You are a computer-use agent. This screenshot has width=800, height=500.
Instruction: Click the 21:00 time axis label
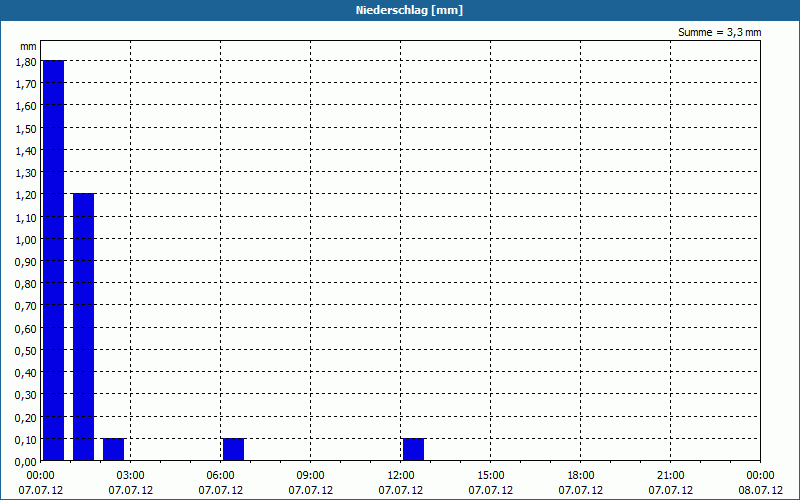pyautogui.click(x=670, y=476)
